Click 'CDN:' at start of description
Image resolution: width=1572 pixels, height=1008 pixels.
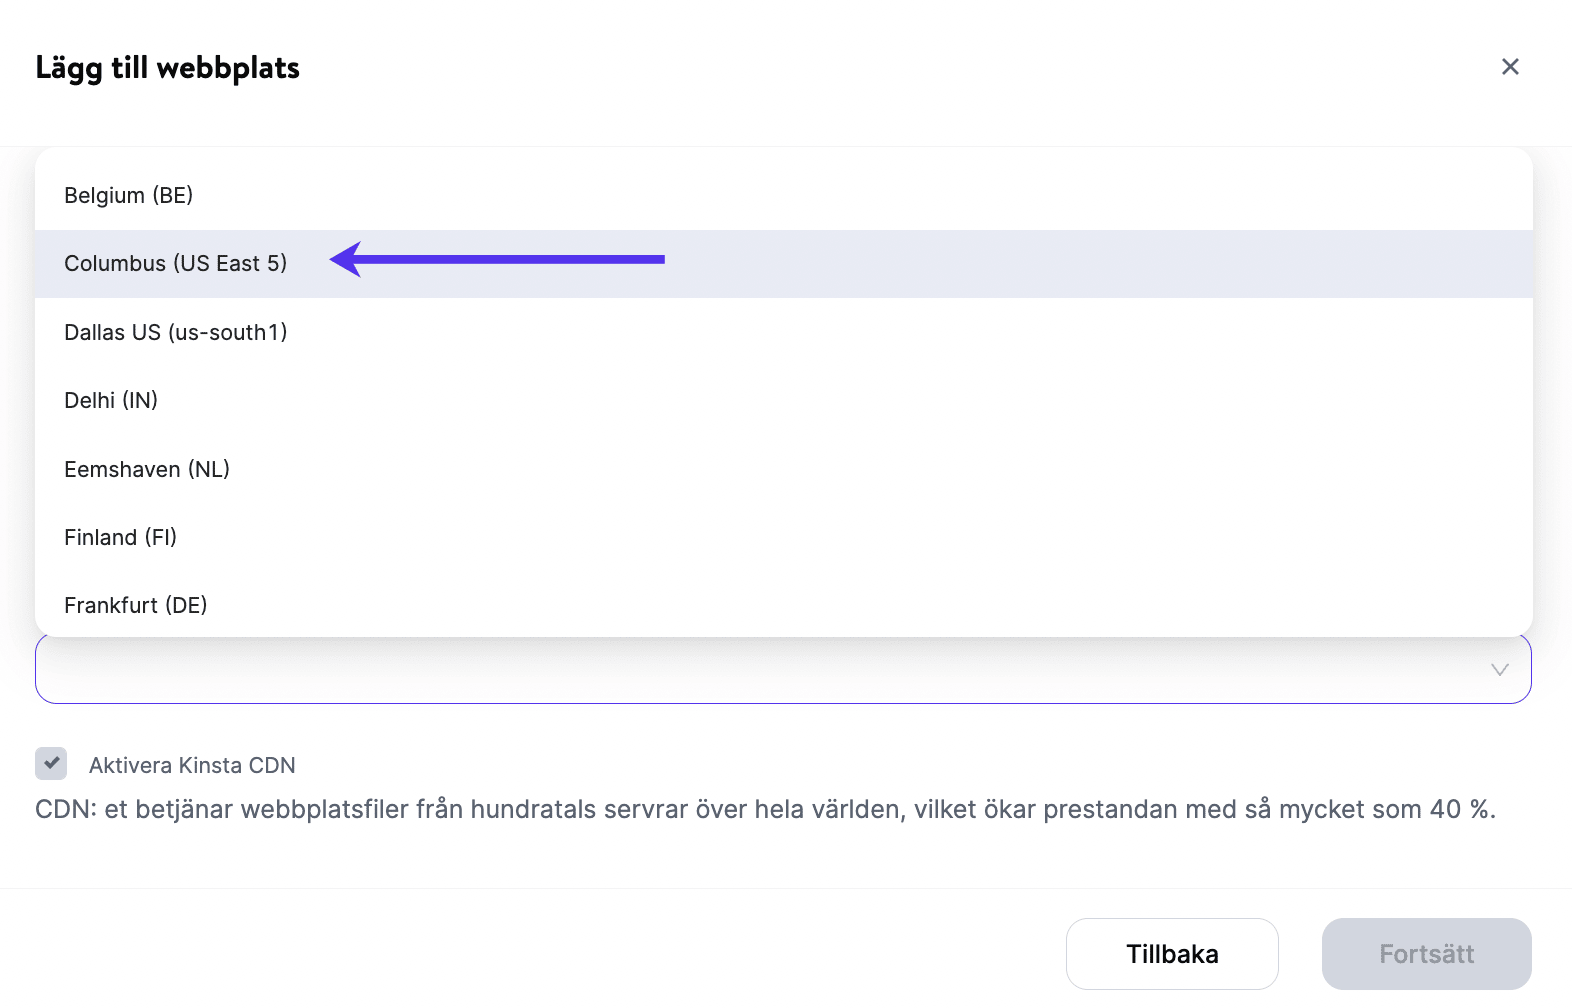(x=66, y=810)
